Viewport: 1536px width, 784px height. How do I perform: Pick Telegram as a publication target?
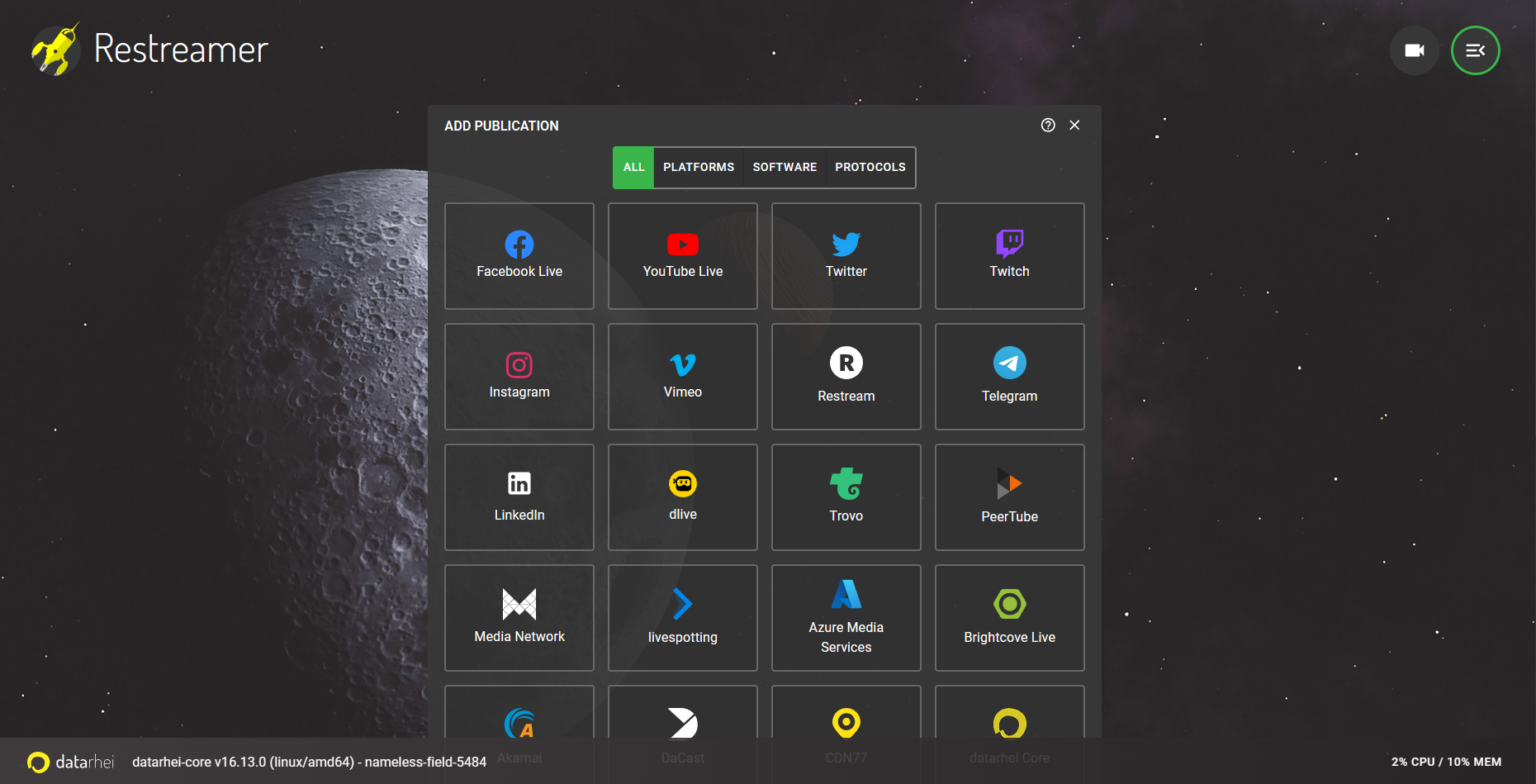coord(1009,377)
